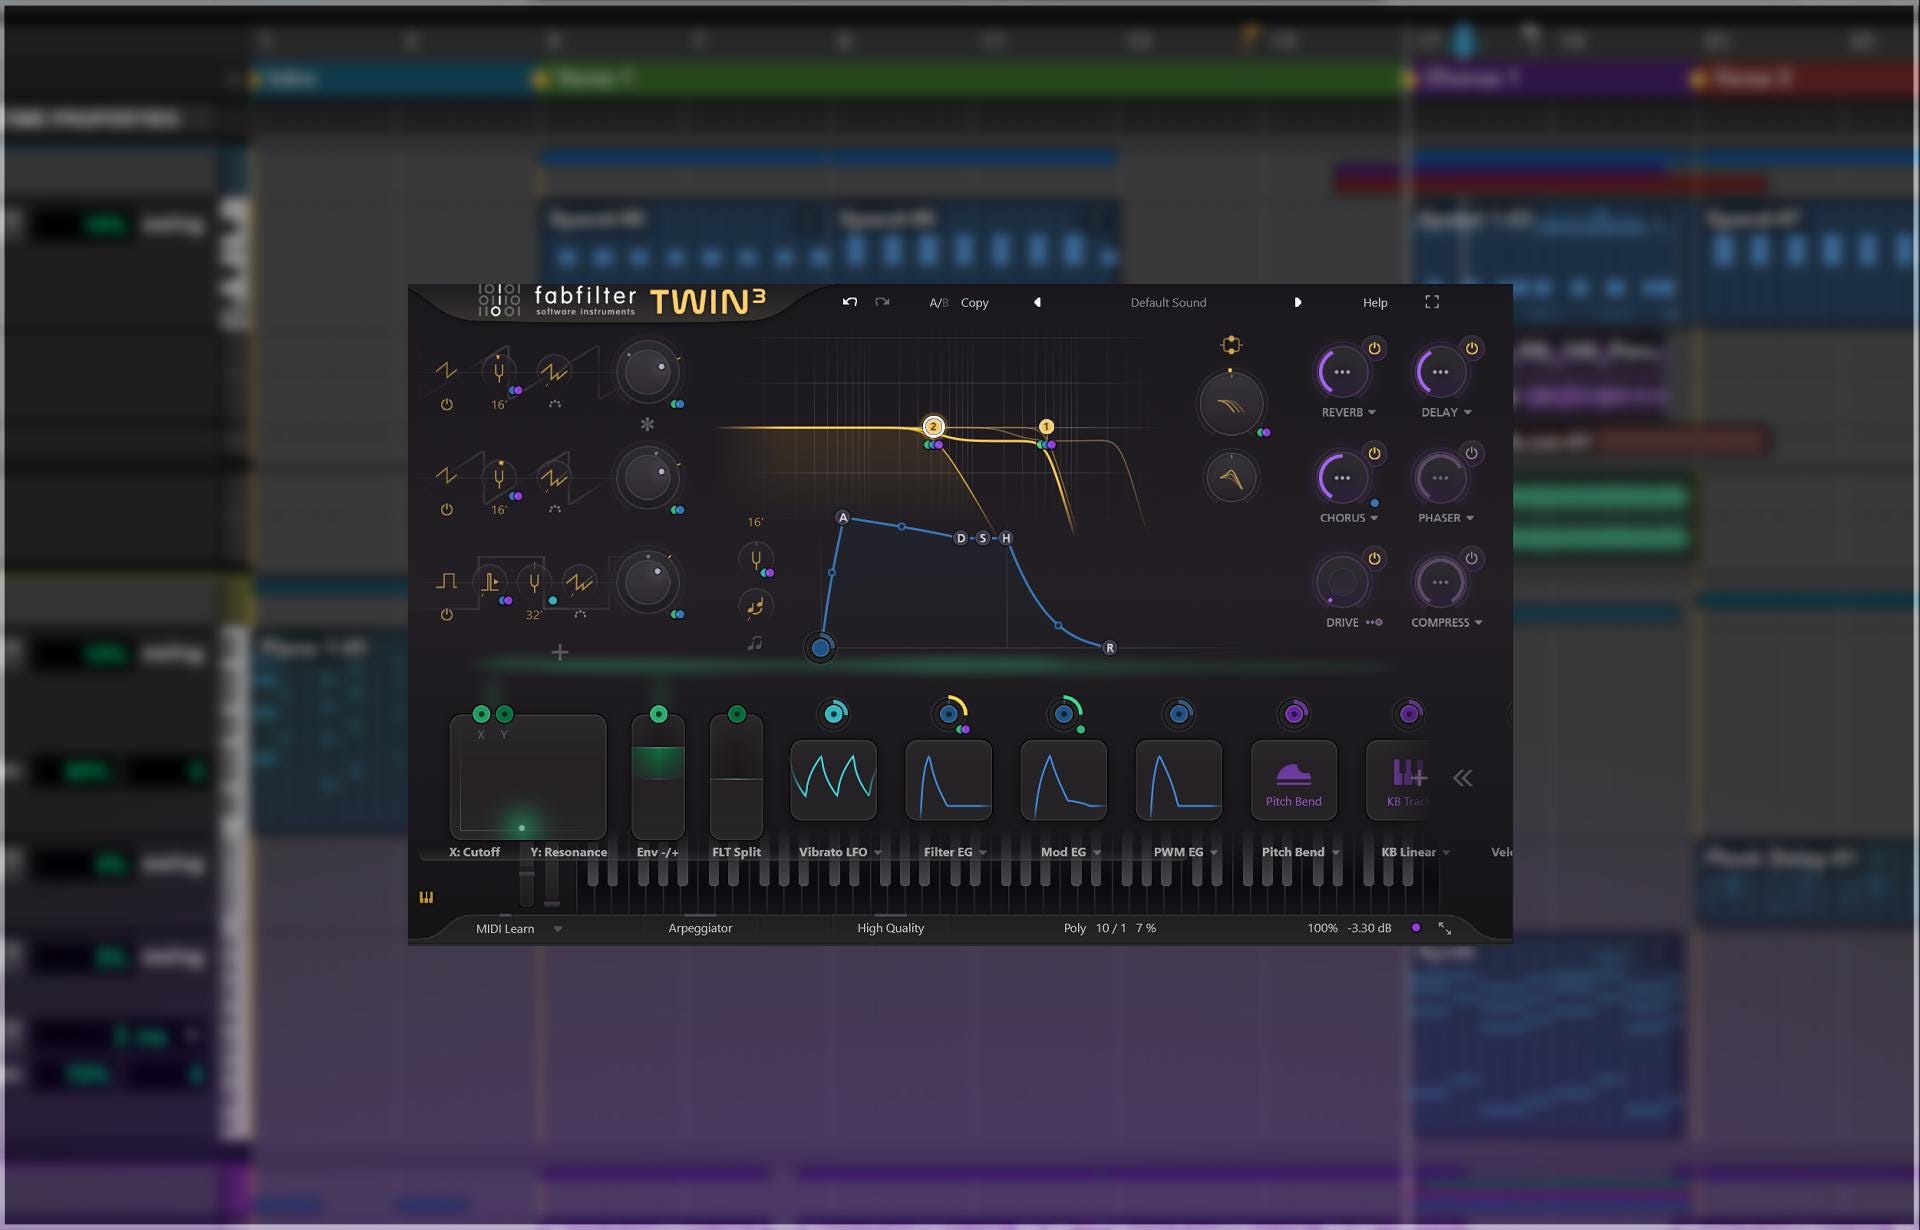Image resolution: width=1920 pixels, height=1230 pixels.
Task: Turn off the Drive effect power button
Action: click(x=1374, y=558)
